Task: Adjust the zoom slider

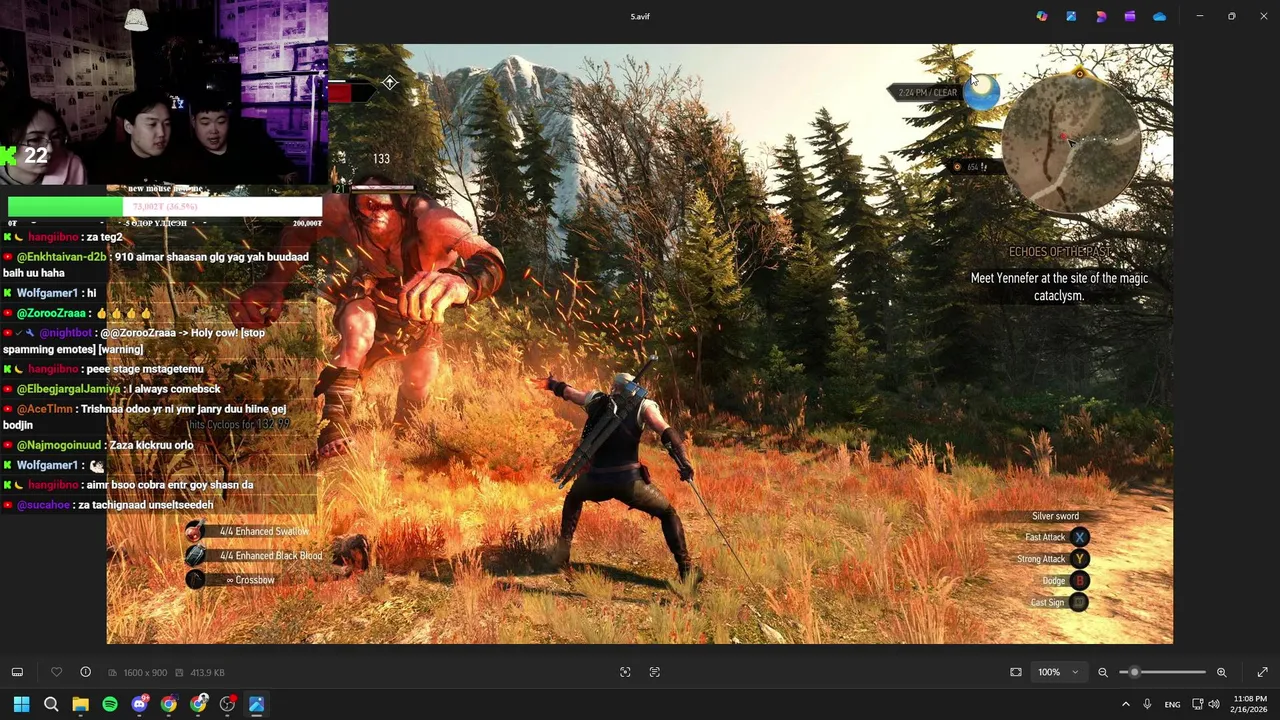Action: 1162,672
